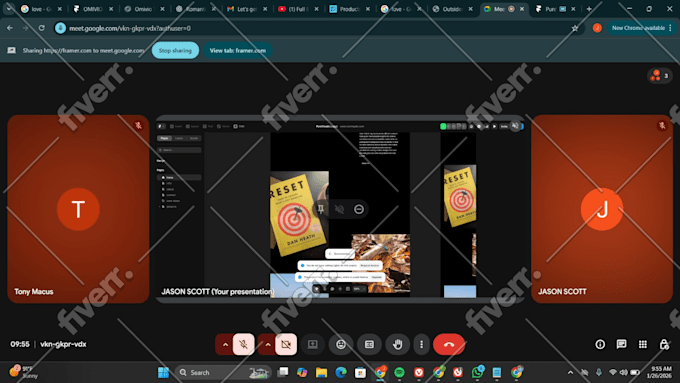Screen dimensions: 680x383
Task: Open meeting details info icon
Action: click(x=600, y=344)
